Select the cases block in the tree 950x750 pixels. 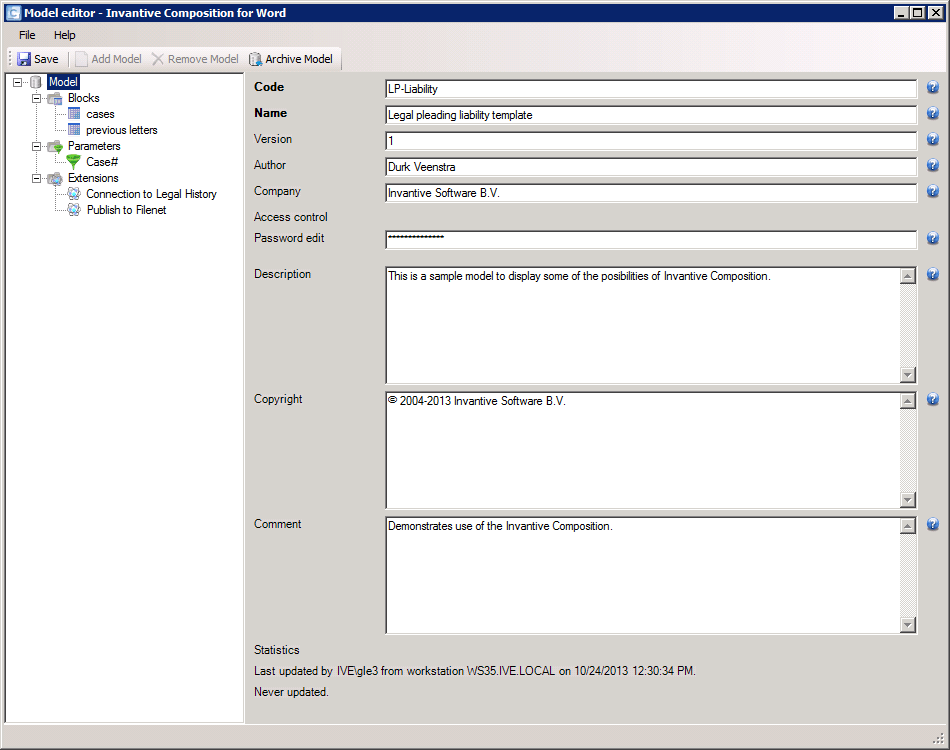click(x=100, y=114)
